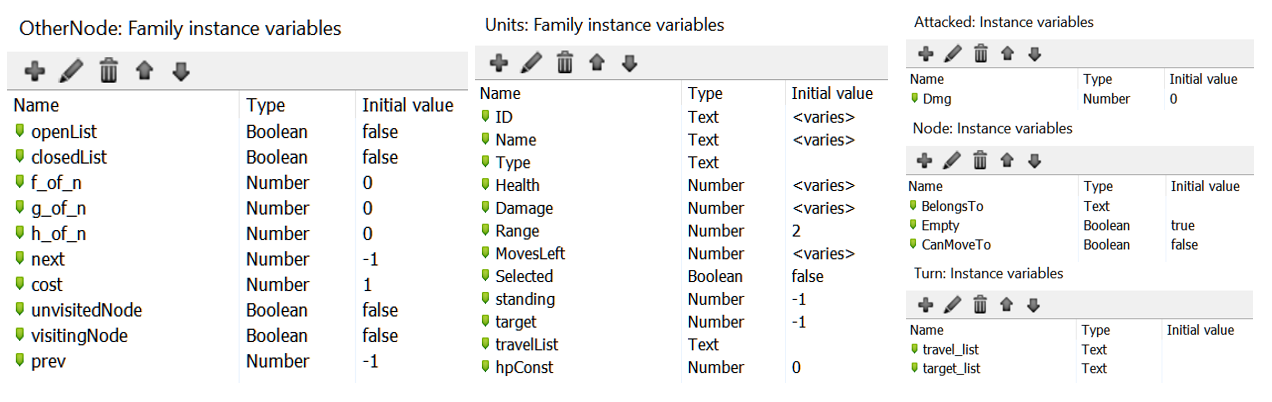The image size is (1272, 402).
Task: Select the openList variable row
Action: (x=238, y=131)
